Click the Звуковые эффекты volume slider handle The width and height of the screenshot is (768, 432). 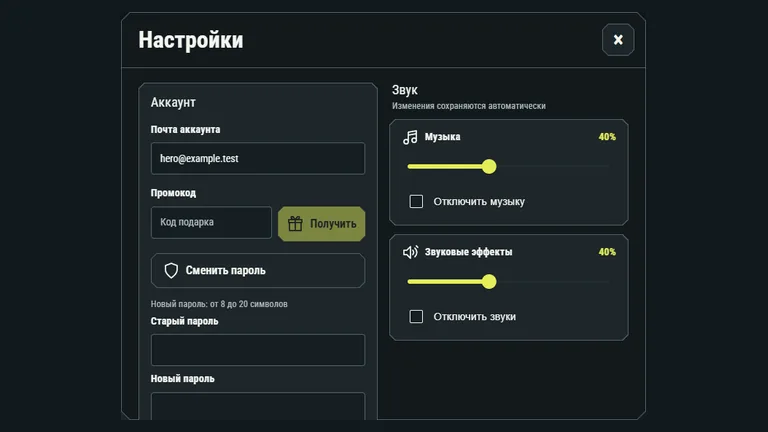(x=488, y=282)
